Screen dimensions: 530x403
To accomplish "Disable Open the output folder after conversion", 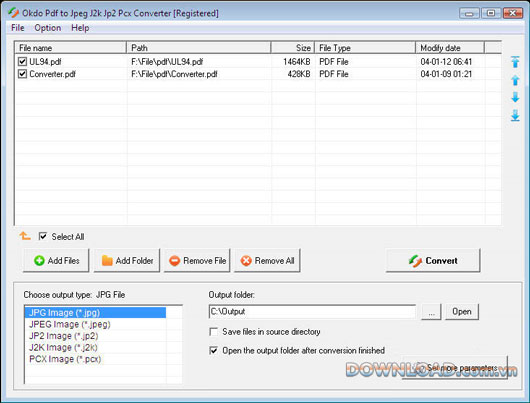I will 214,350.
